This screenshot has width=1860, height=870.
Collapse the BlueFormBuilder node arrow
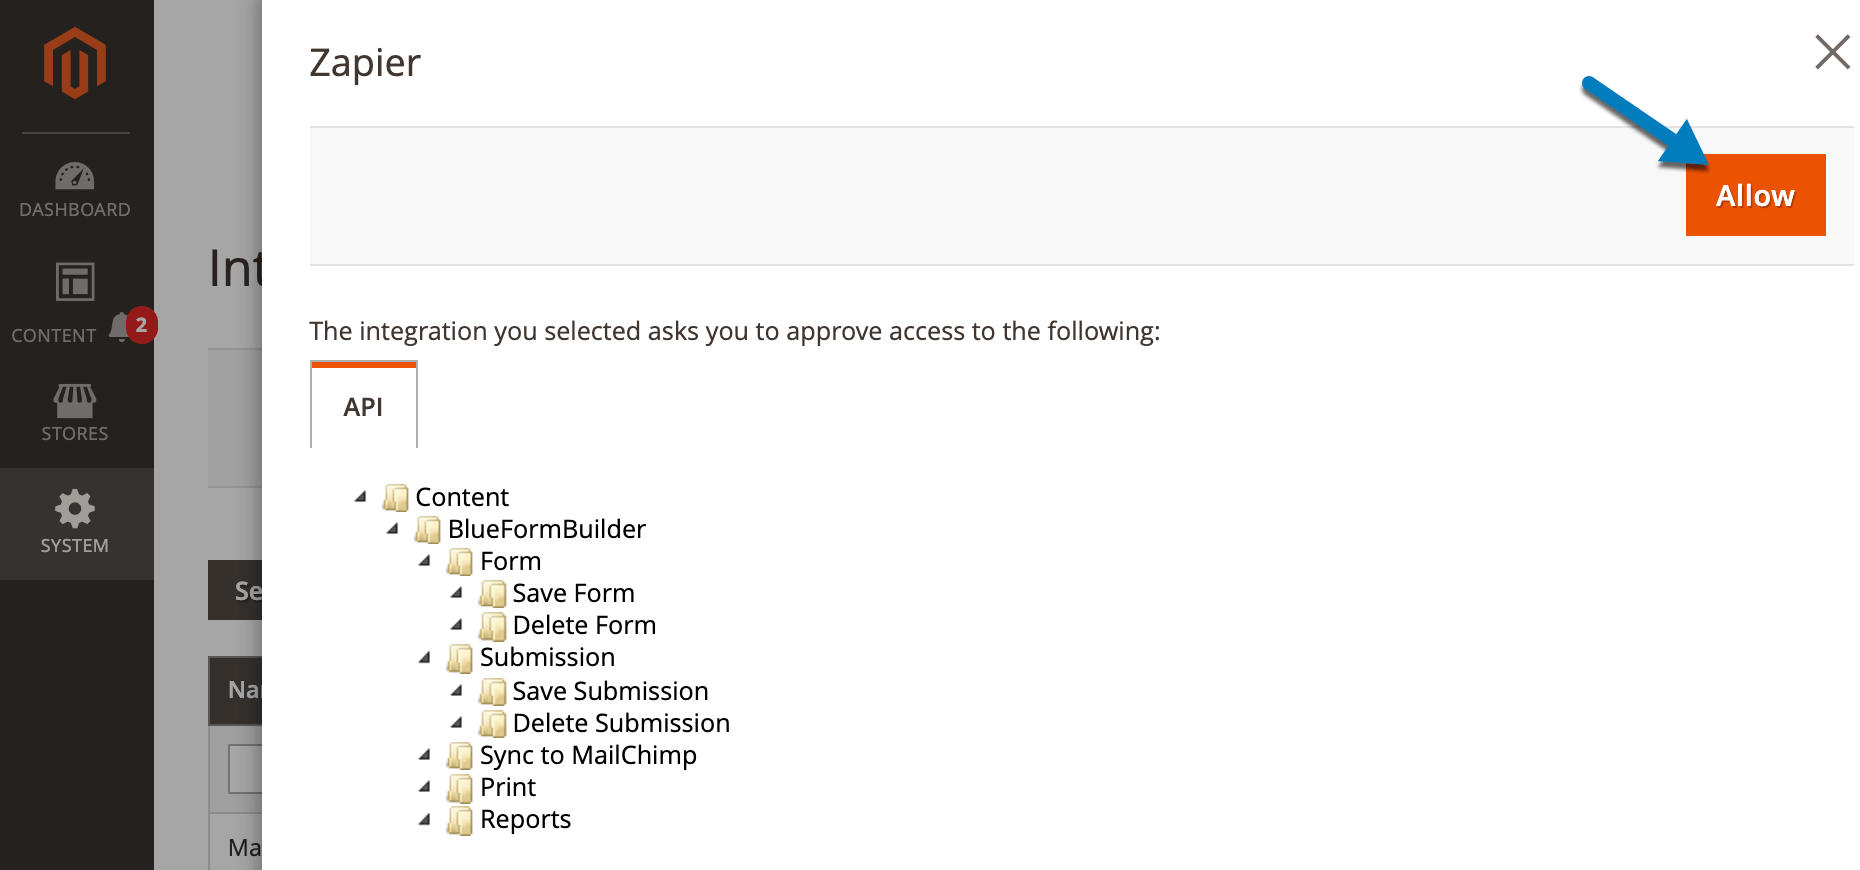393,529
